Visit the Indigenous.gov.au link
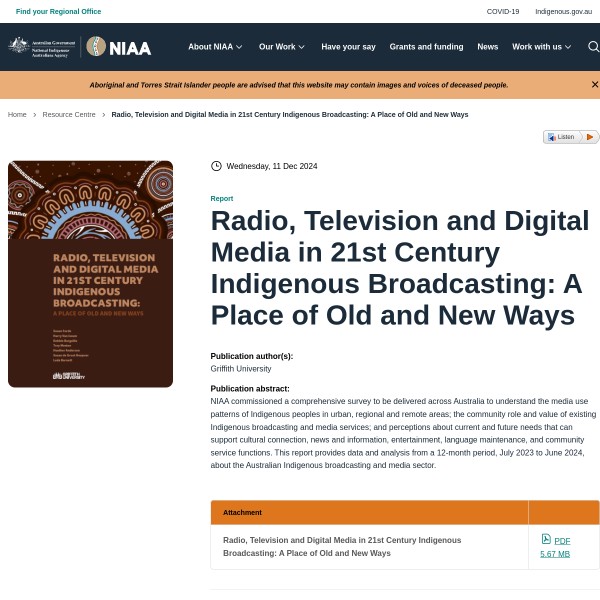 [x=563, y=11]
